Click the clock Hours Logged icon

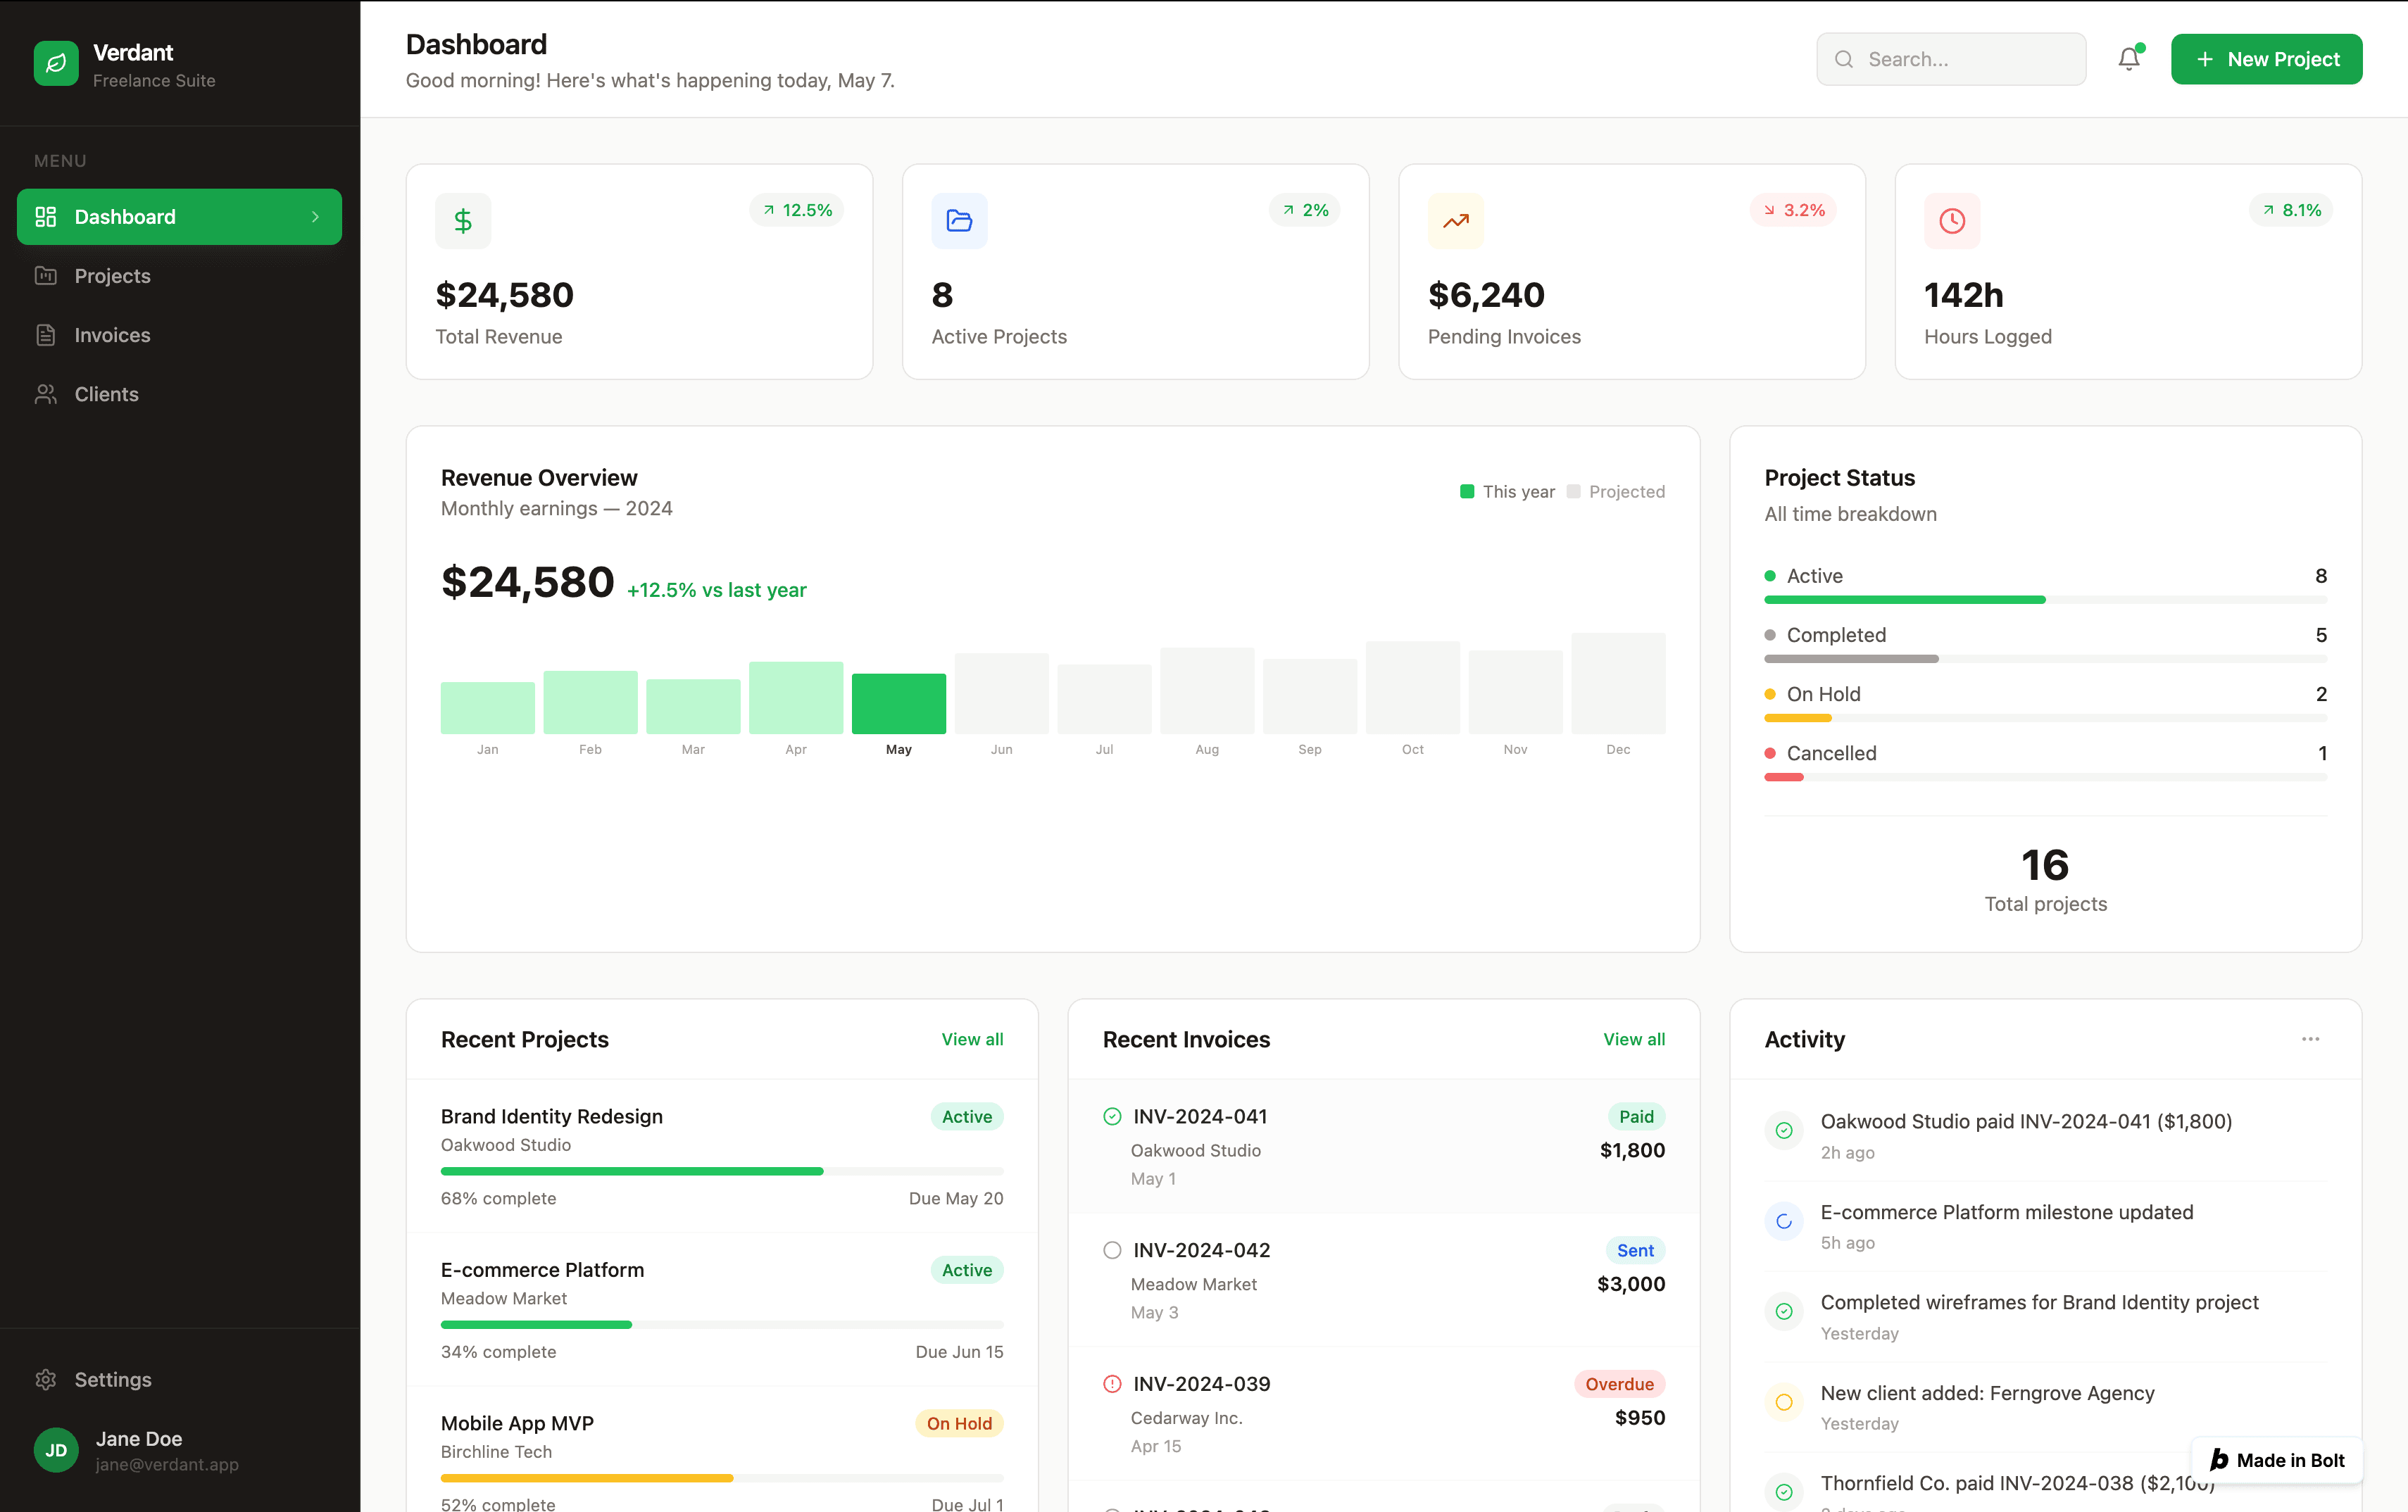click(1952, 220)
